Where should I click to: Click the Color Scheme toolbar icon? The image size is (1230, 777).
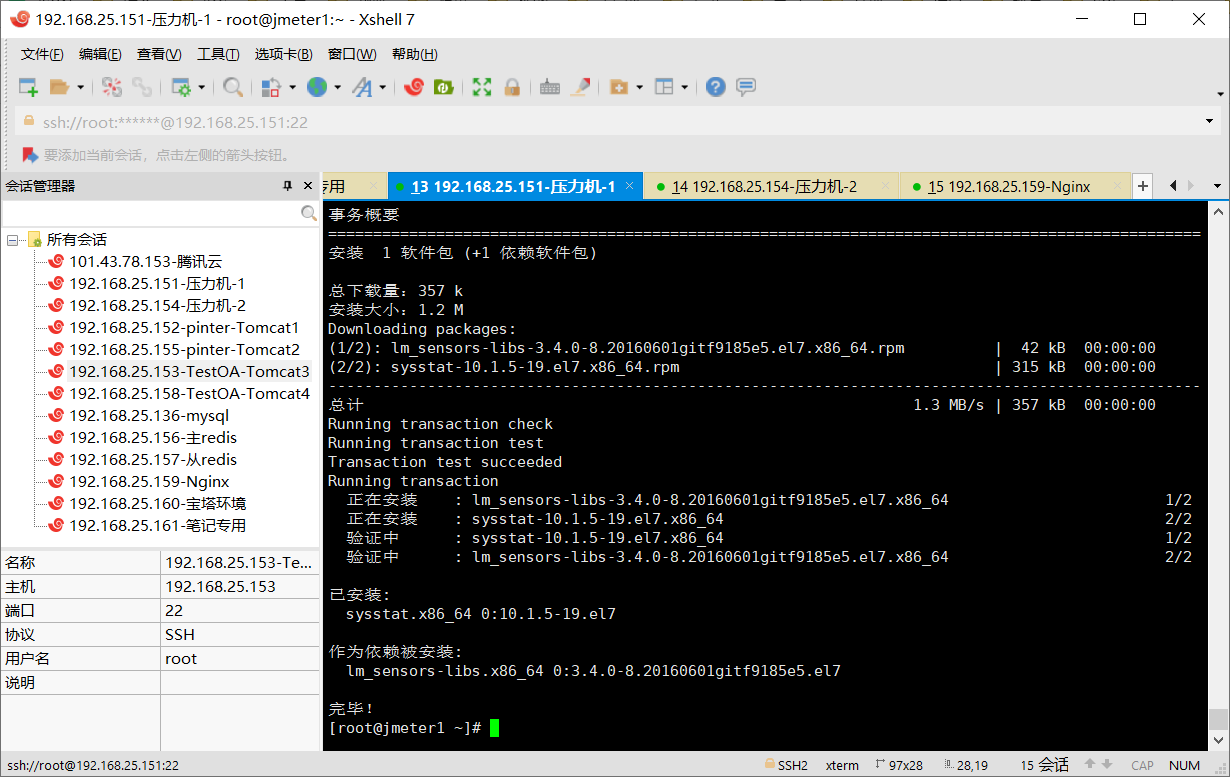(271, 87)
